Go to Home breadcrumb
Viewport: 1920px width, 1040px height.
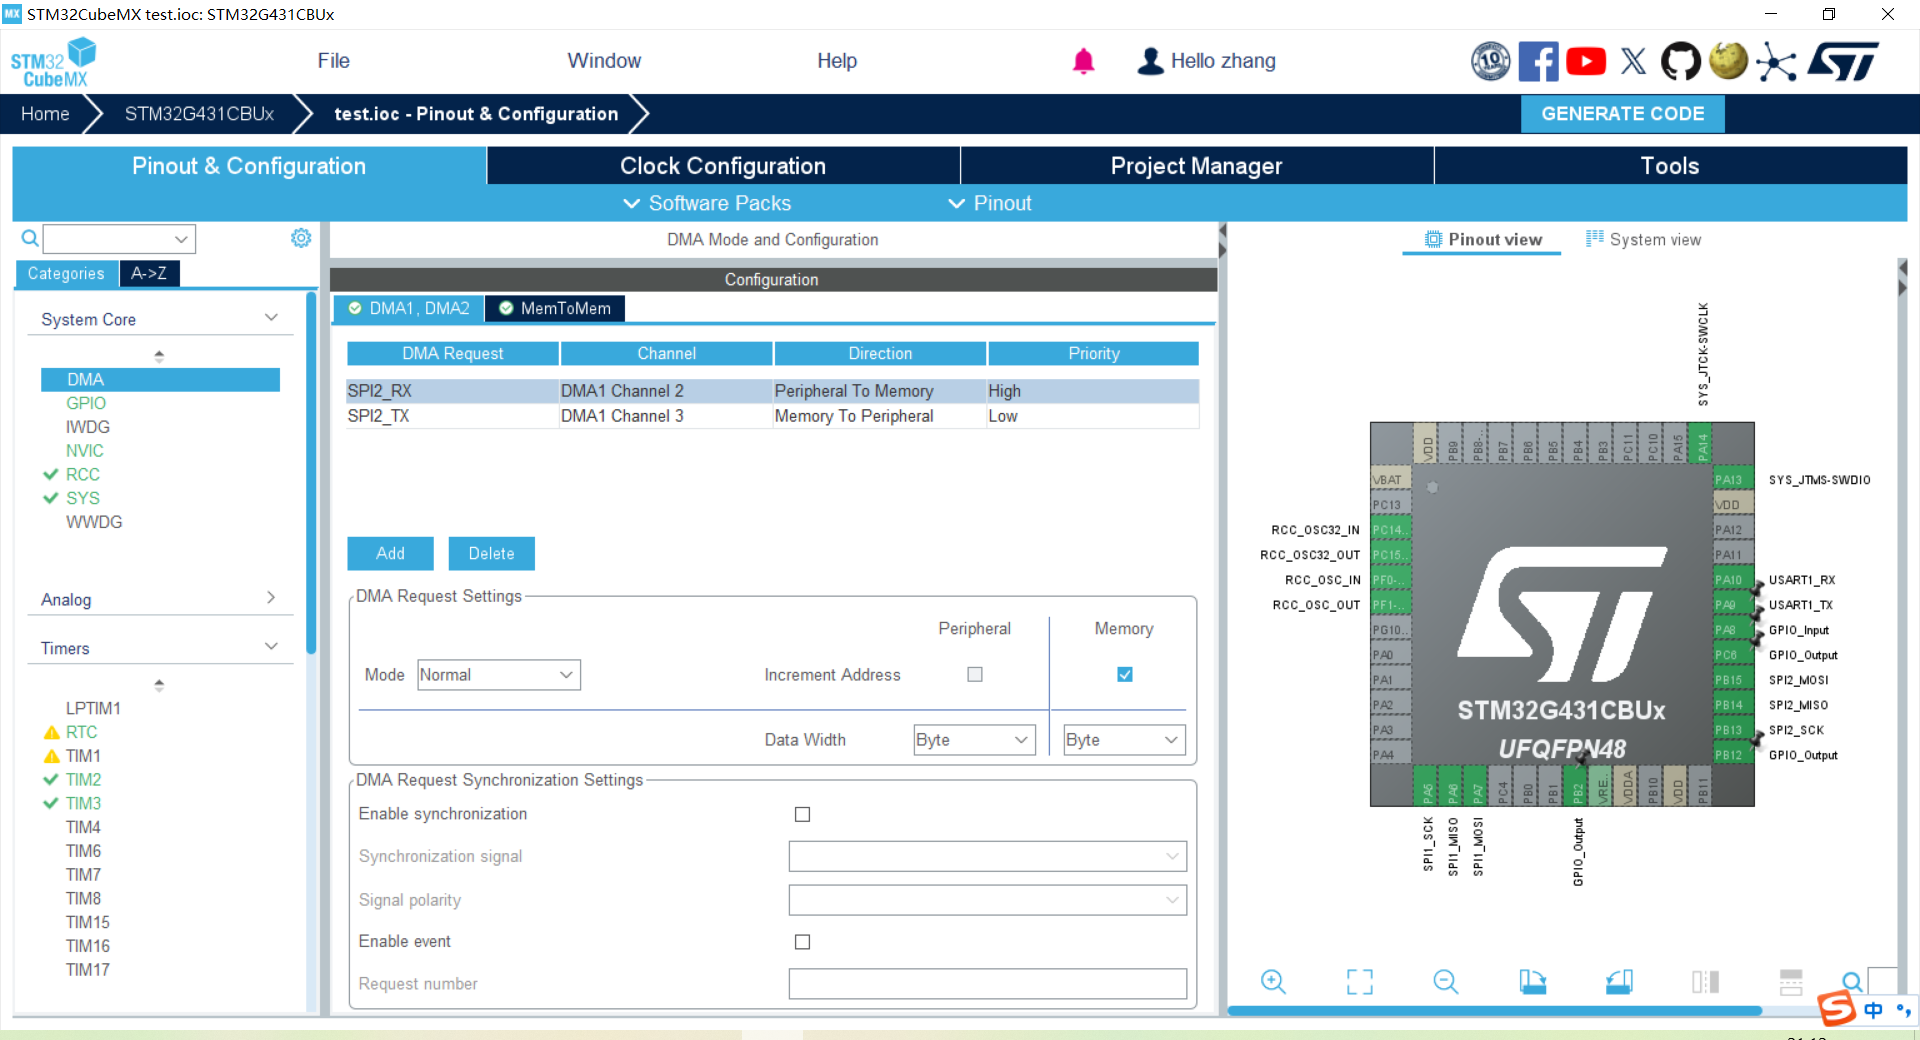[x=45, y=114]
